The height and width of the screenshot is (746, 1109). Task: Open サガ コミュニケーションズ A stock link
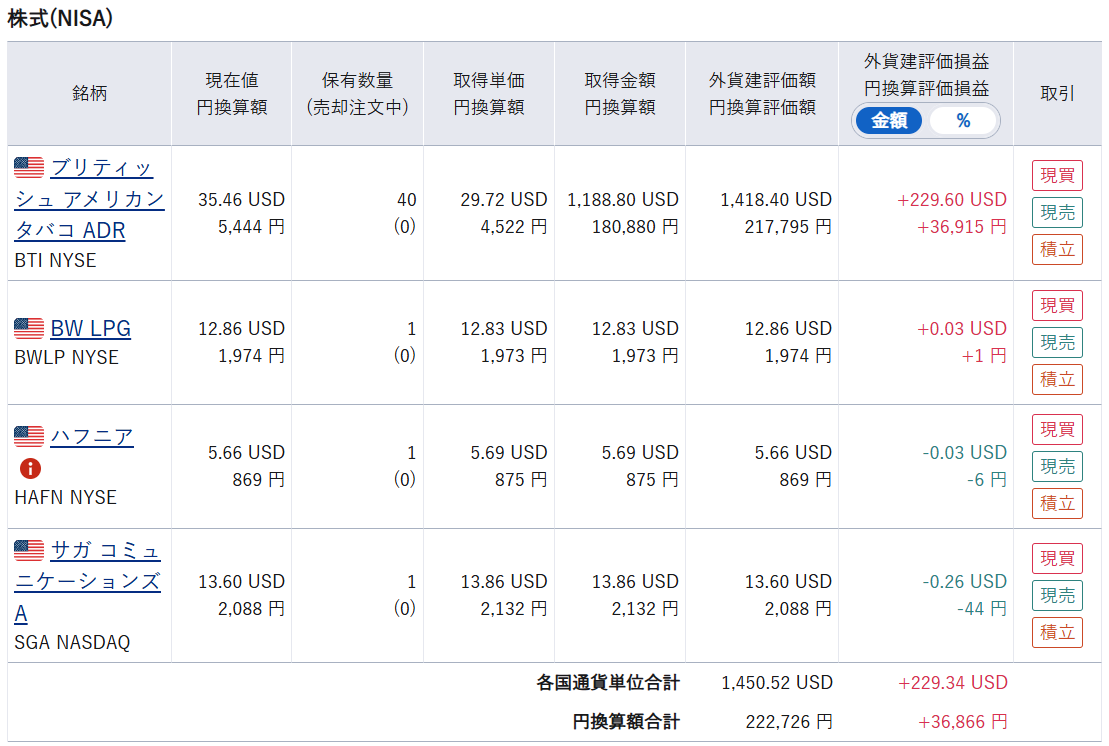pos(88,581)
